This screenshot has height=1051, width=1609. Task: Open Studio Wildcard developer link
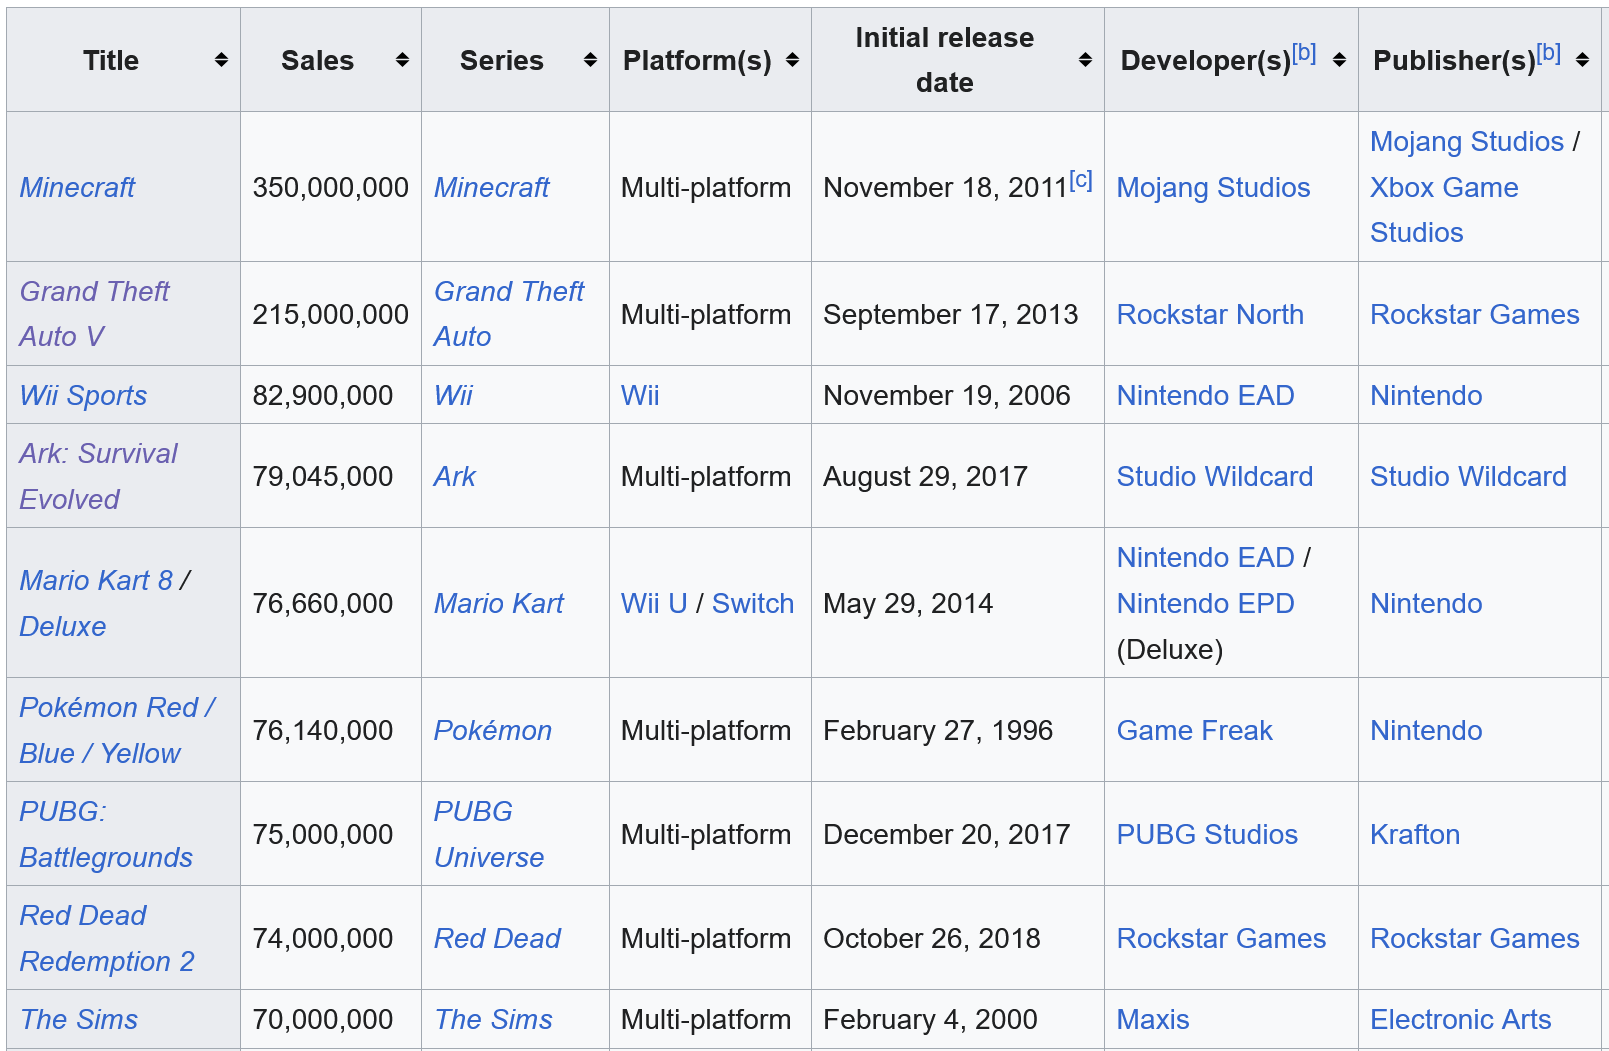[x=1215, y=476]
